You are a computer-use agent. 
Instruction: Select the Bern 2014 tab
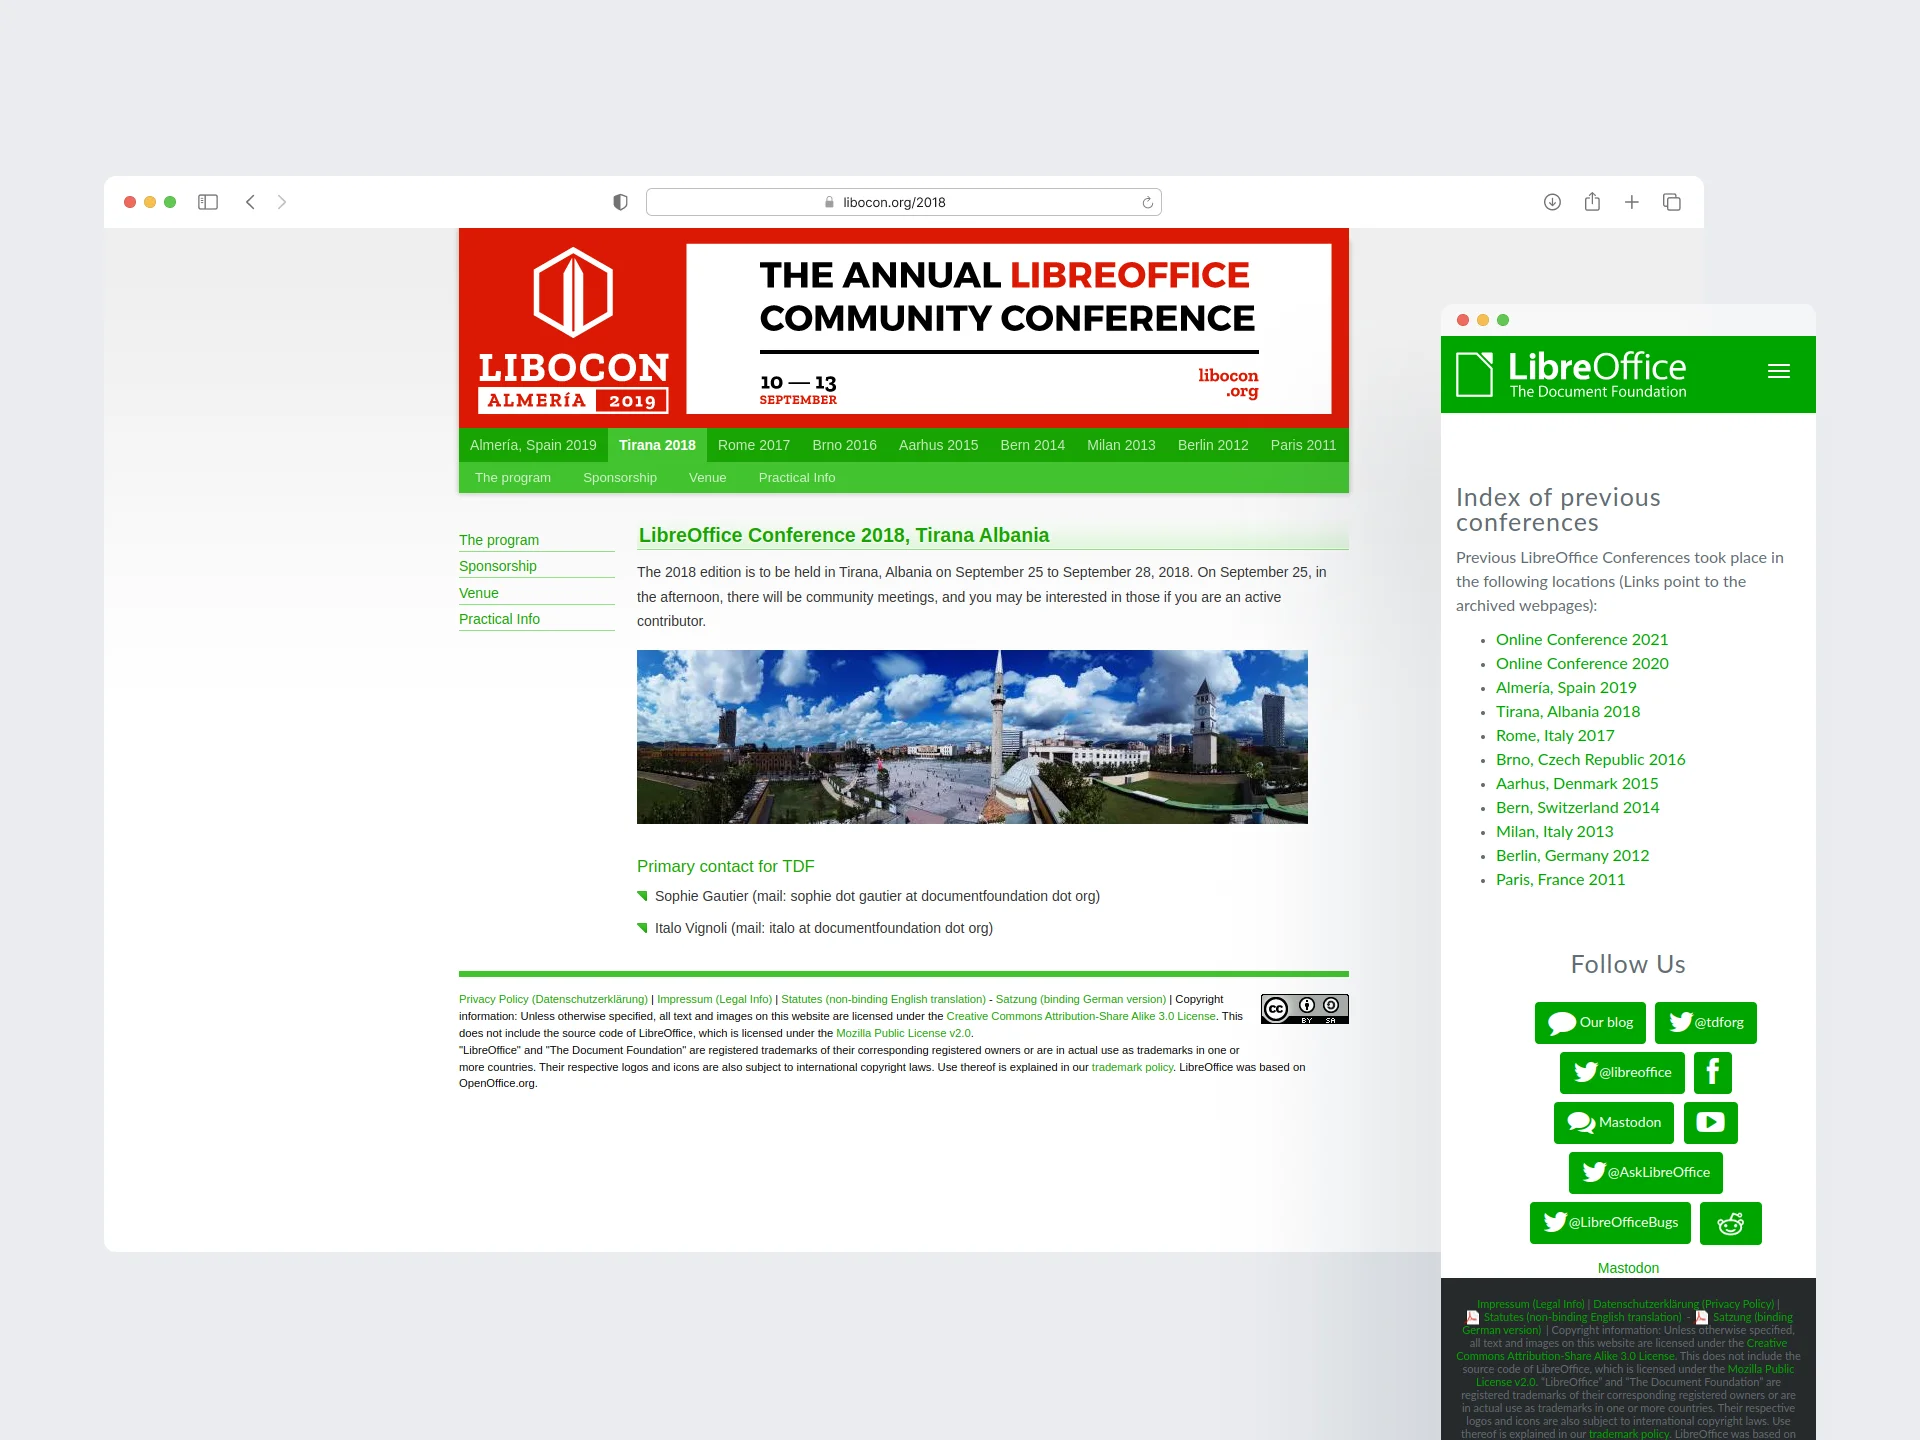(1033, 445)
